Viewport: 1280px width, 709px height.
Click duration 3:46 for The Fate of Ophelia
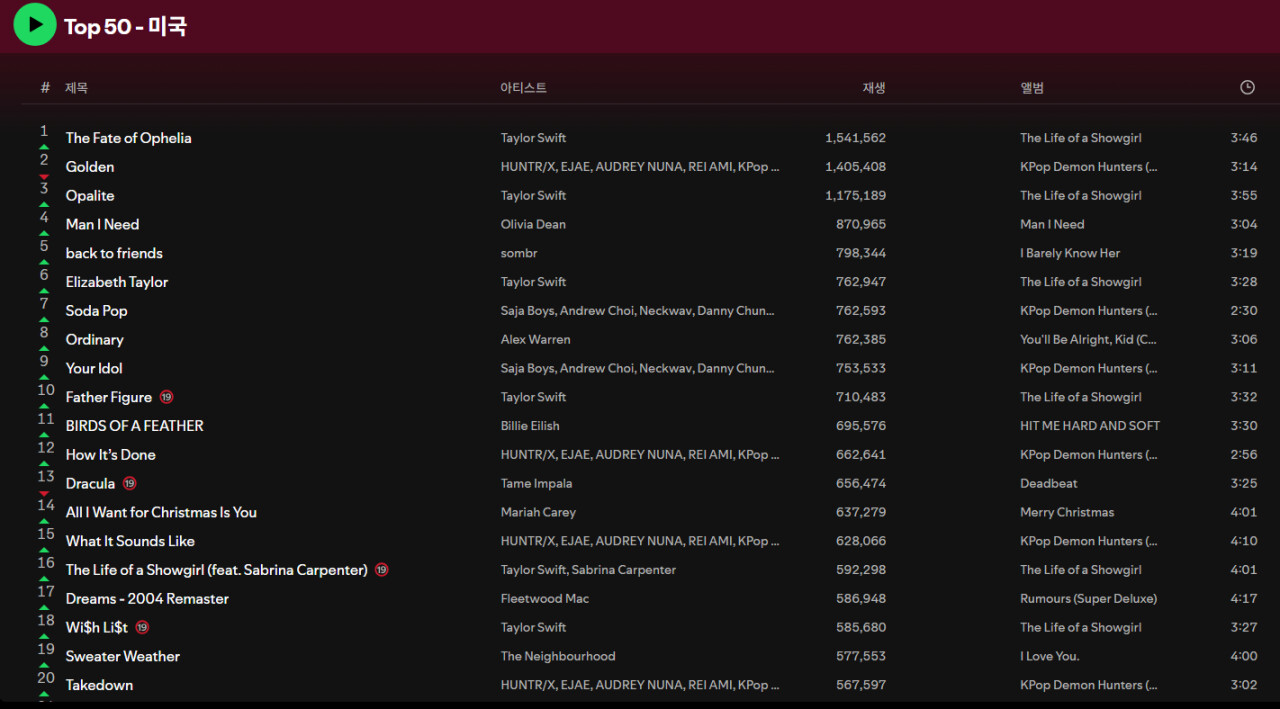click(1244, 138)
